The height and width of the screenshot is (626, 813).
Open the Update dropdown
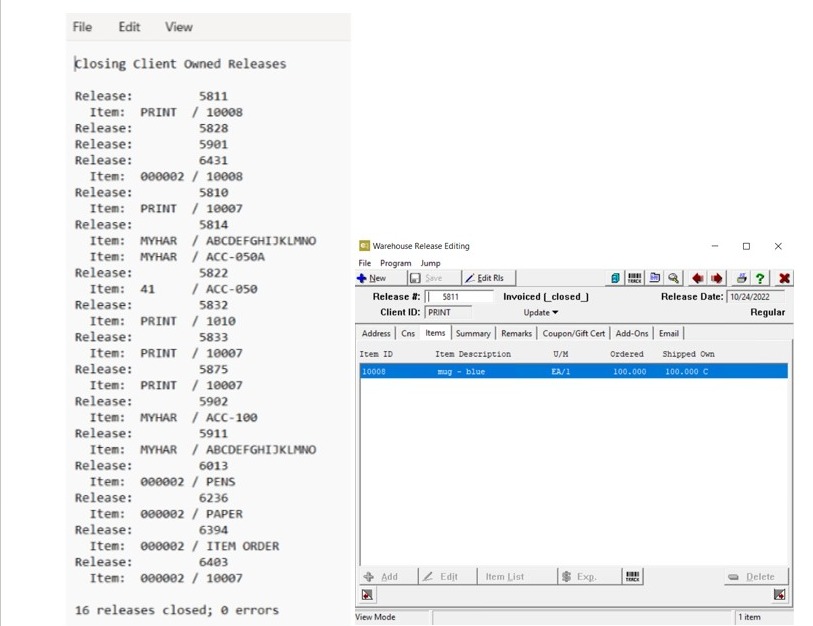point(540,312)
